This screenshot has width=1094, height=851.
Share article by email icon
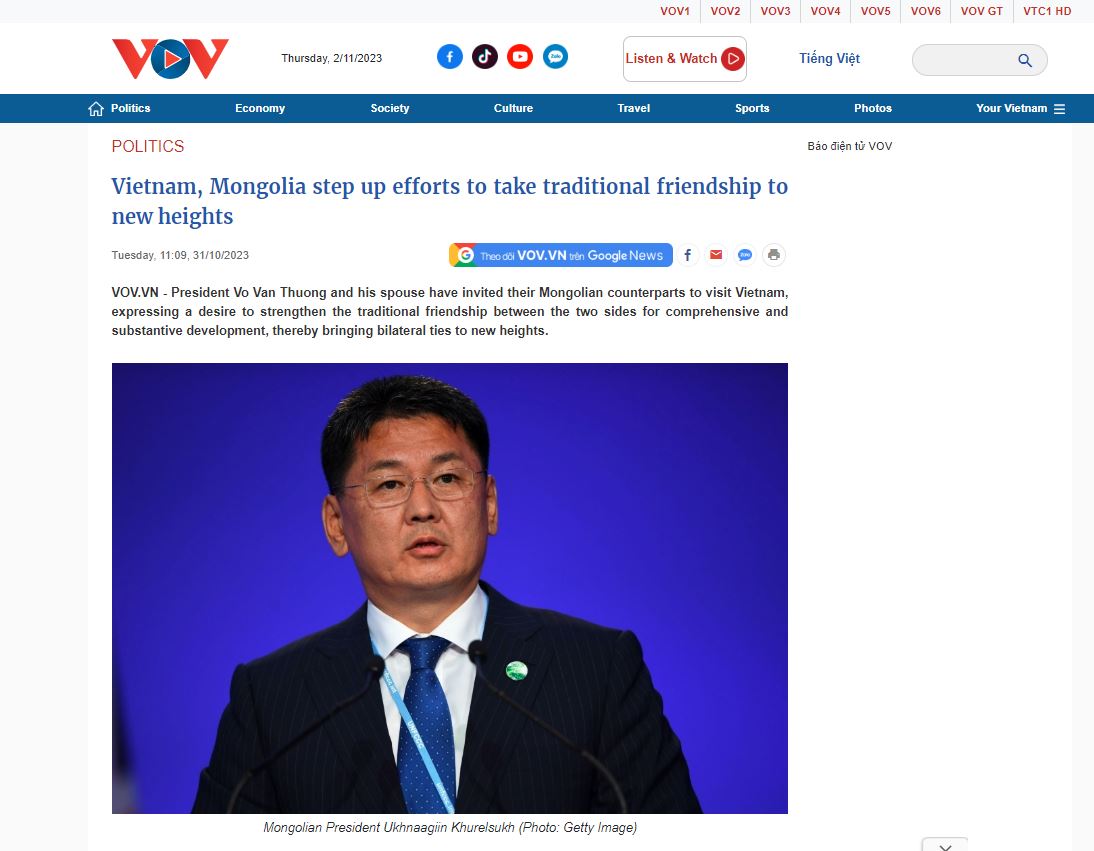tap(716, 255)
